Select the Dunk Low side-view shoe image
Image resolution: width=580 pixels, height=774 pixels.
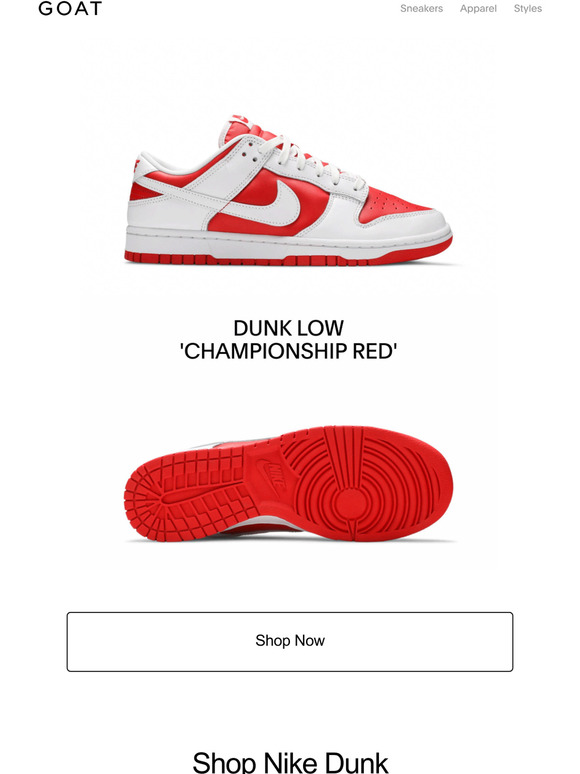pos(289,190)
